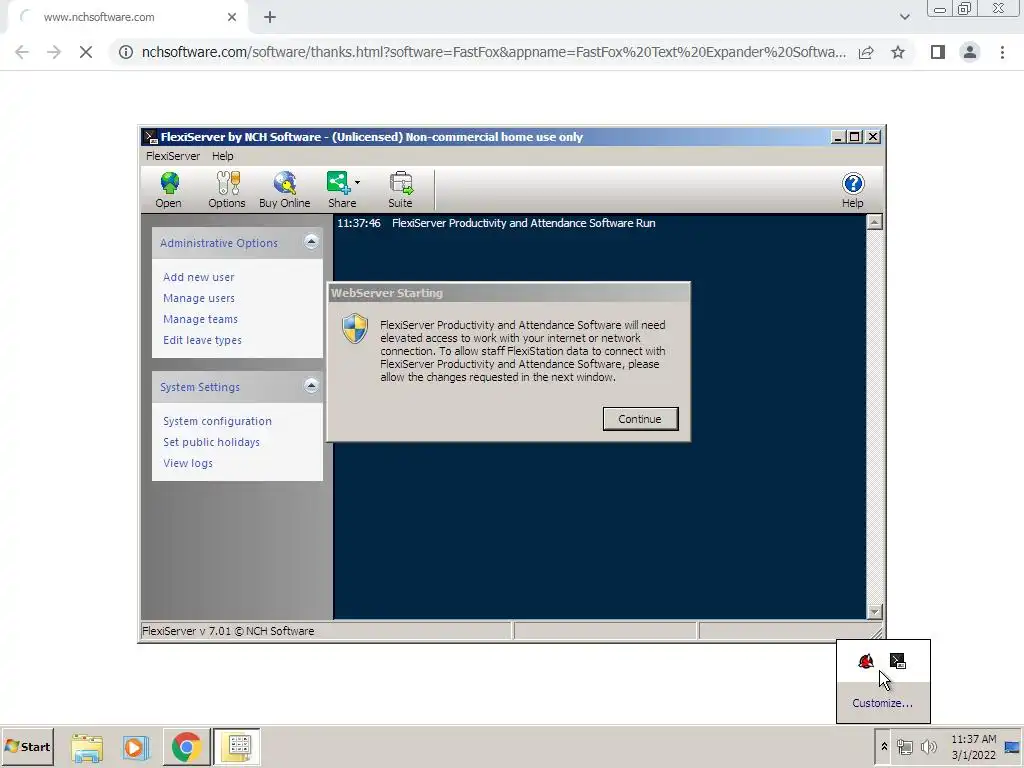Open the View logs link
This screenshot has height=768, width=1024.
(188, 462)
